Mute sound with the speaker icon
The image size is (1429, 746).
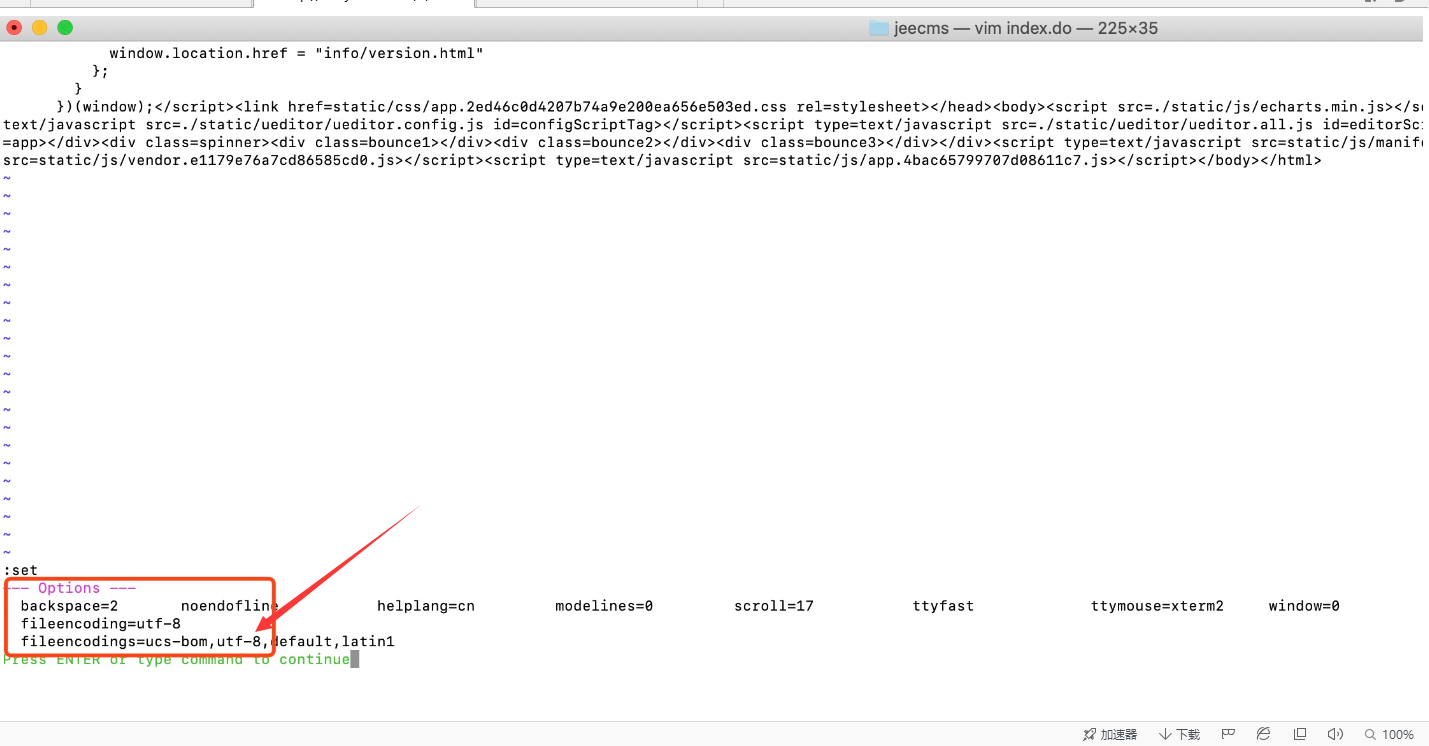click(x=1335, y=734)
